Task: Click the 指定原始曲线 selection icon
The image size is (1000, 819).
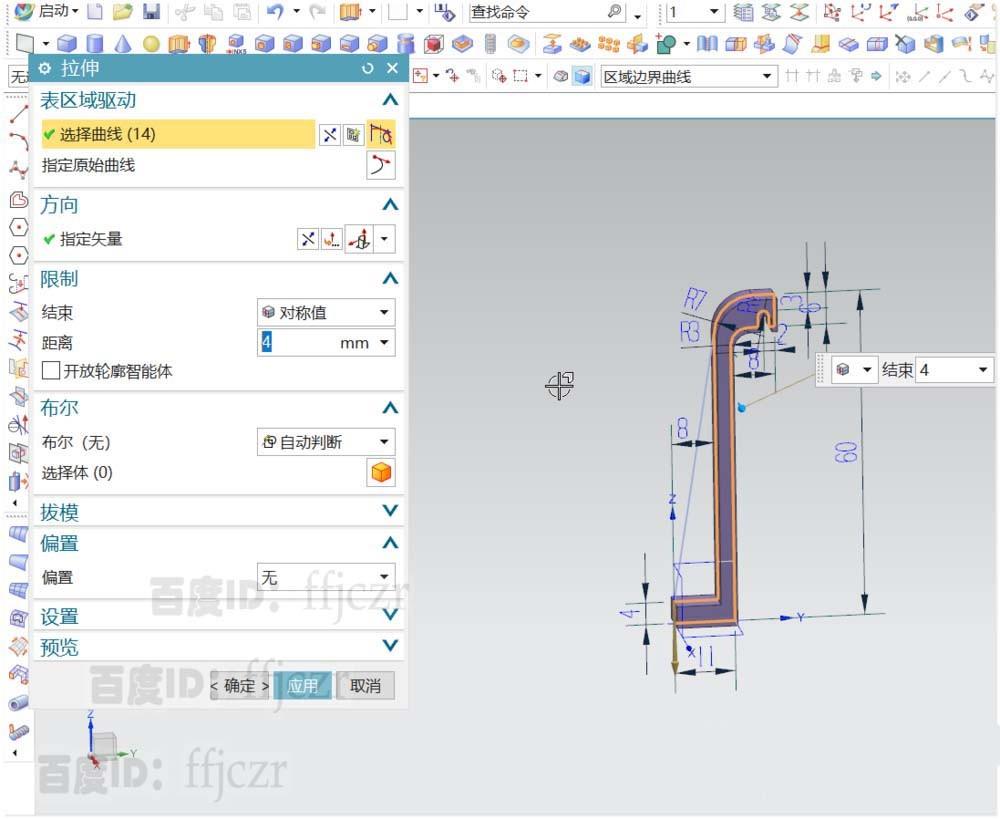Action: pos(381,166)
